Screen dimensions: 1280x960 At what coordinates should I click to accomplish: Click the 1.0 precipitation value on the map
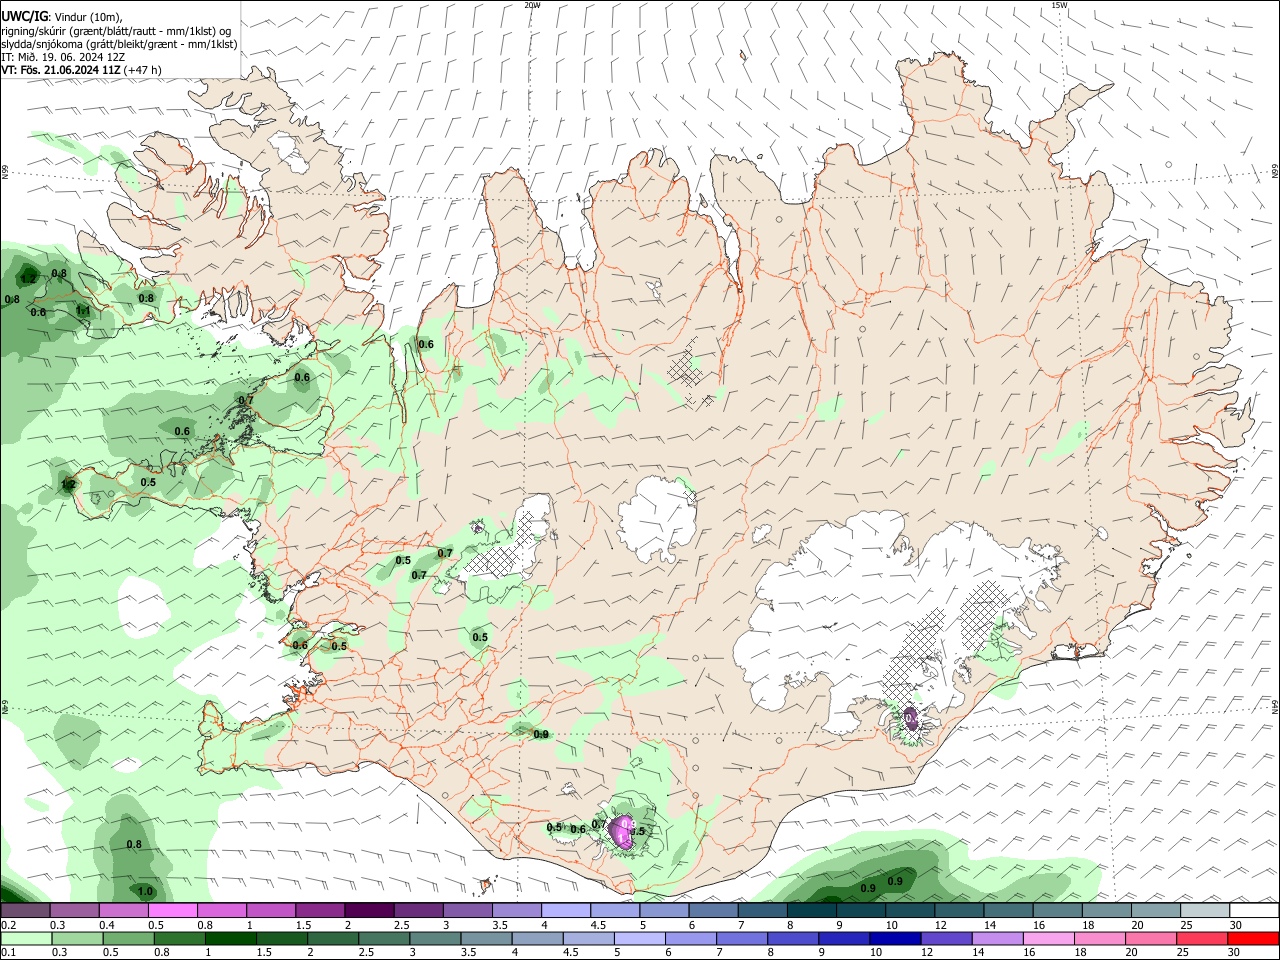pos(145,892)
